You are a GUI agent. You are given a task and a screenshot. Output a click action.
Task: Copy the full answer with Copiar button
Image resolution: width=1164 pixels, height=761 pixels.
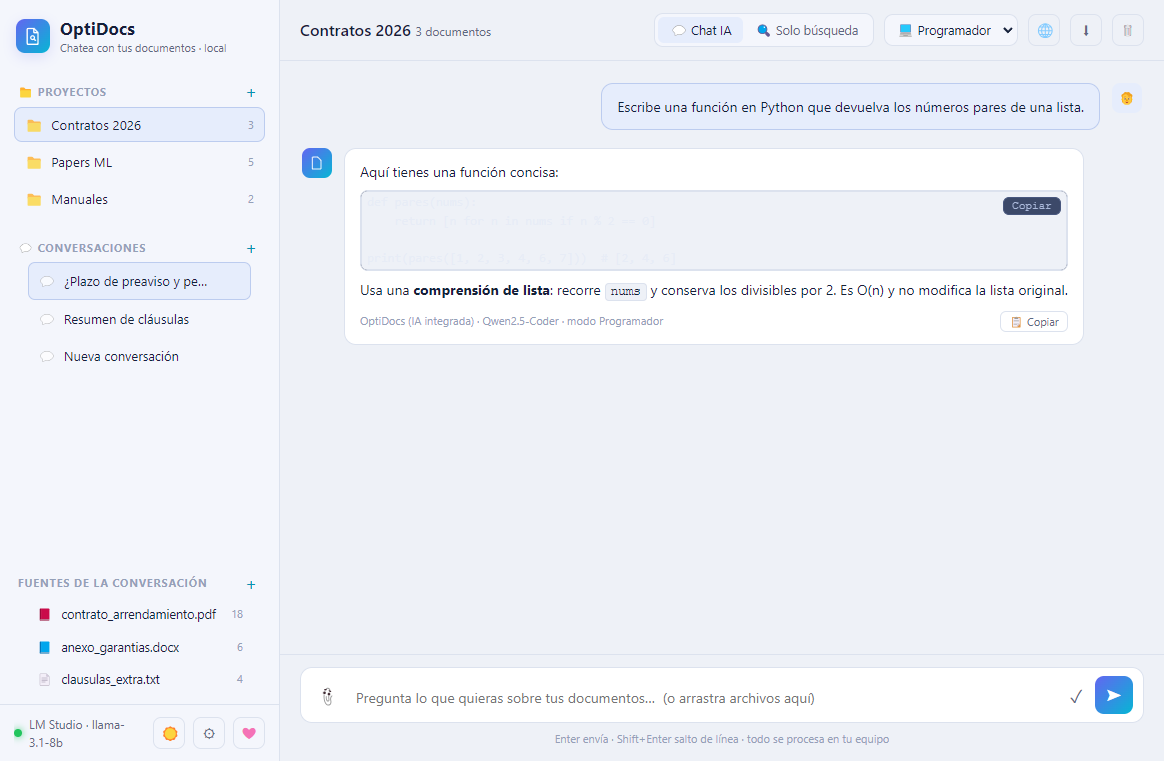click(x=1034, y=321)
